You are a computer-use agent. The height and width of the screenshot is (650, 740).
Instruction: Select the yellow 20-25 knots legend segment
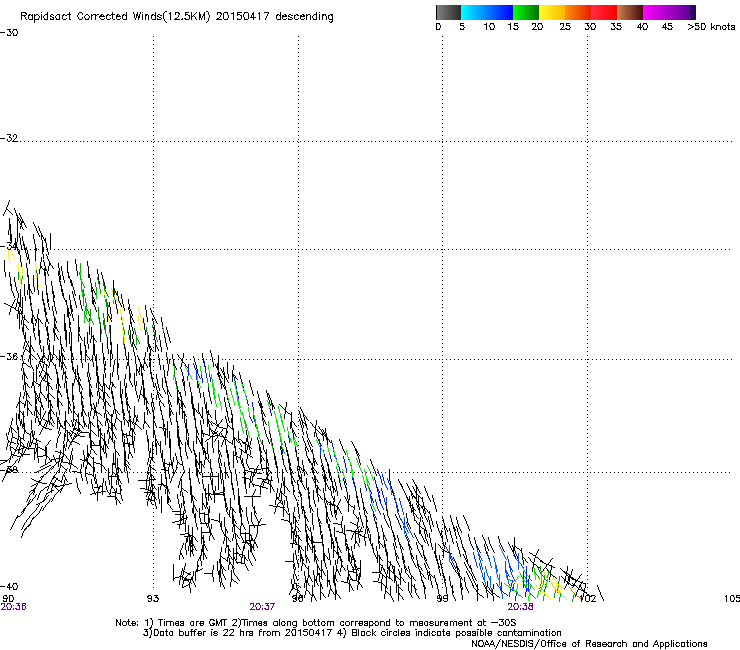(x=552, y=12)
